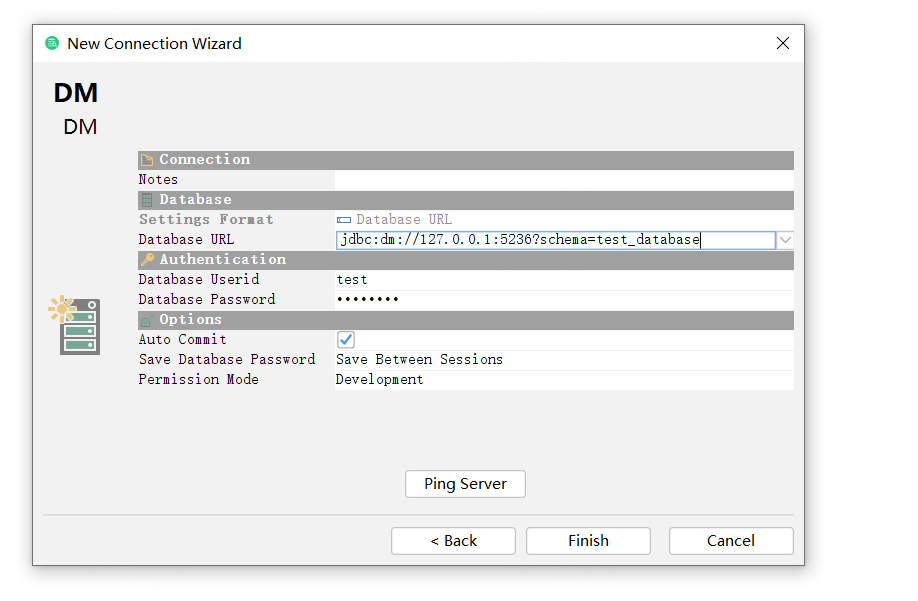This screenshot has height=601, width=918.
Task: Toggle the Auto Commit checkbox
Action: (x=346, y=340)
